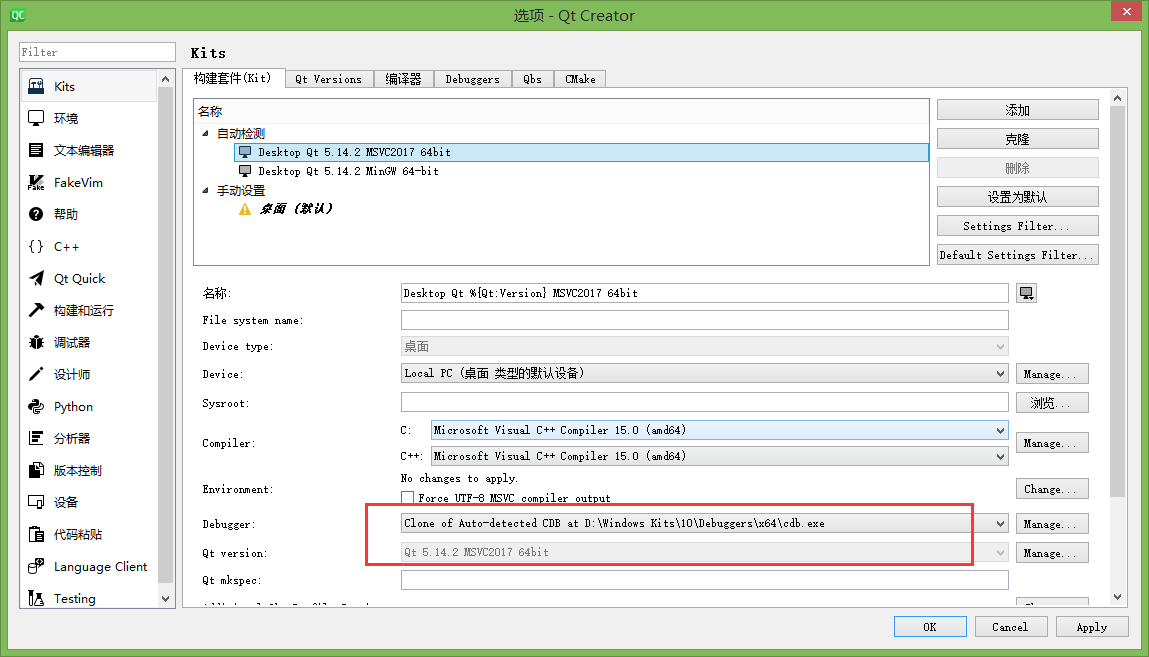Click the Qt Creator logo in title bar

[18, 15]
